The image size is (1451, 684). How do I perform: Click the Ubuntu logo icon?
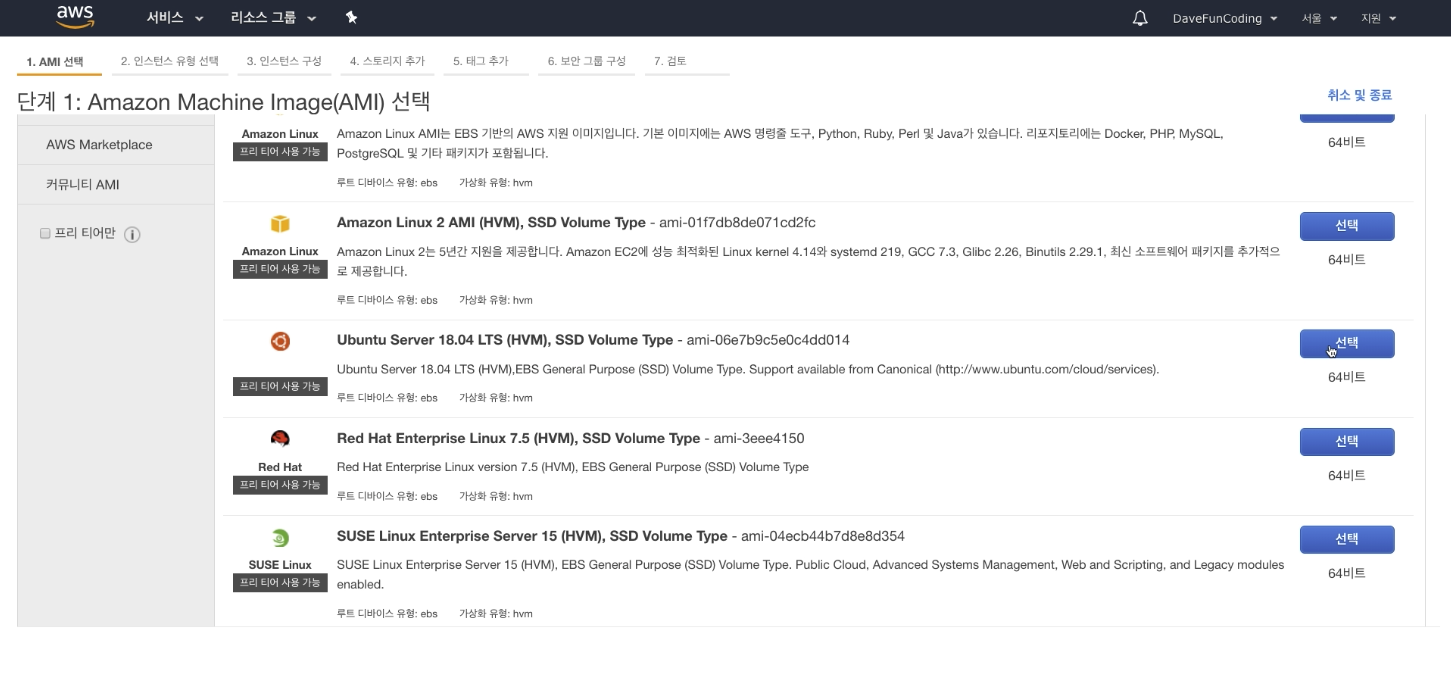pos(280,342)
